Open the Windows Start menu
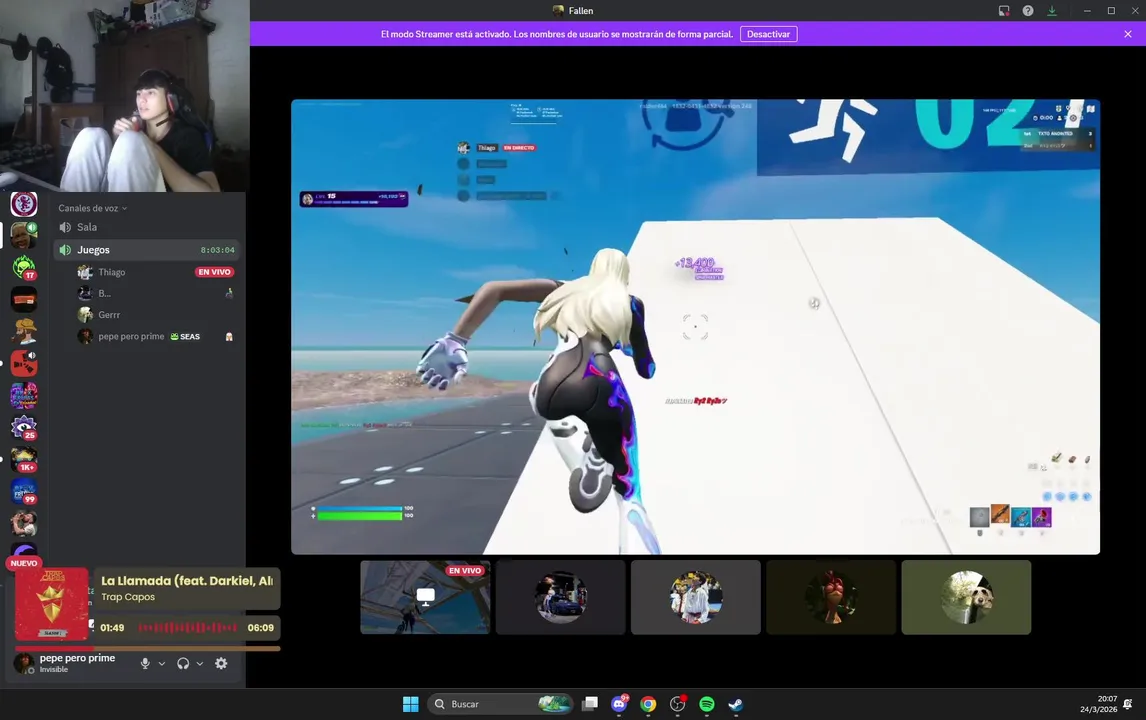 pyautogui.click(x=411, y=704)
